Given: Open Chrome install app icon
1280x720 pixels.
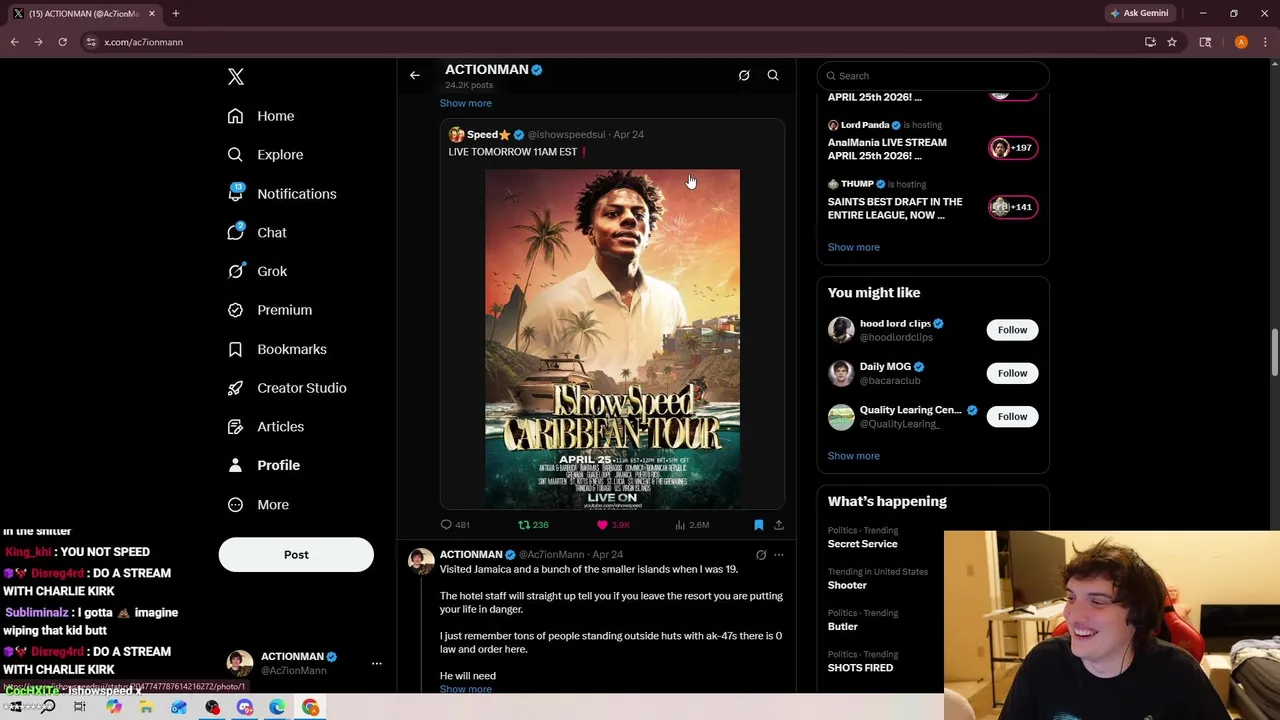Looking at the screenshot, I should (x=1150, y=42).
